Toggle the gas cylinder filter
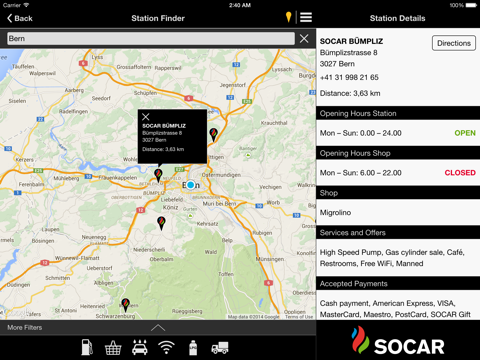This screenshot has height=360, width=480. [193, 348]
